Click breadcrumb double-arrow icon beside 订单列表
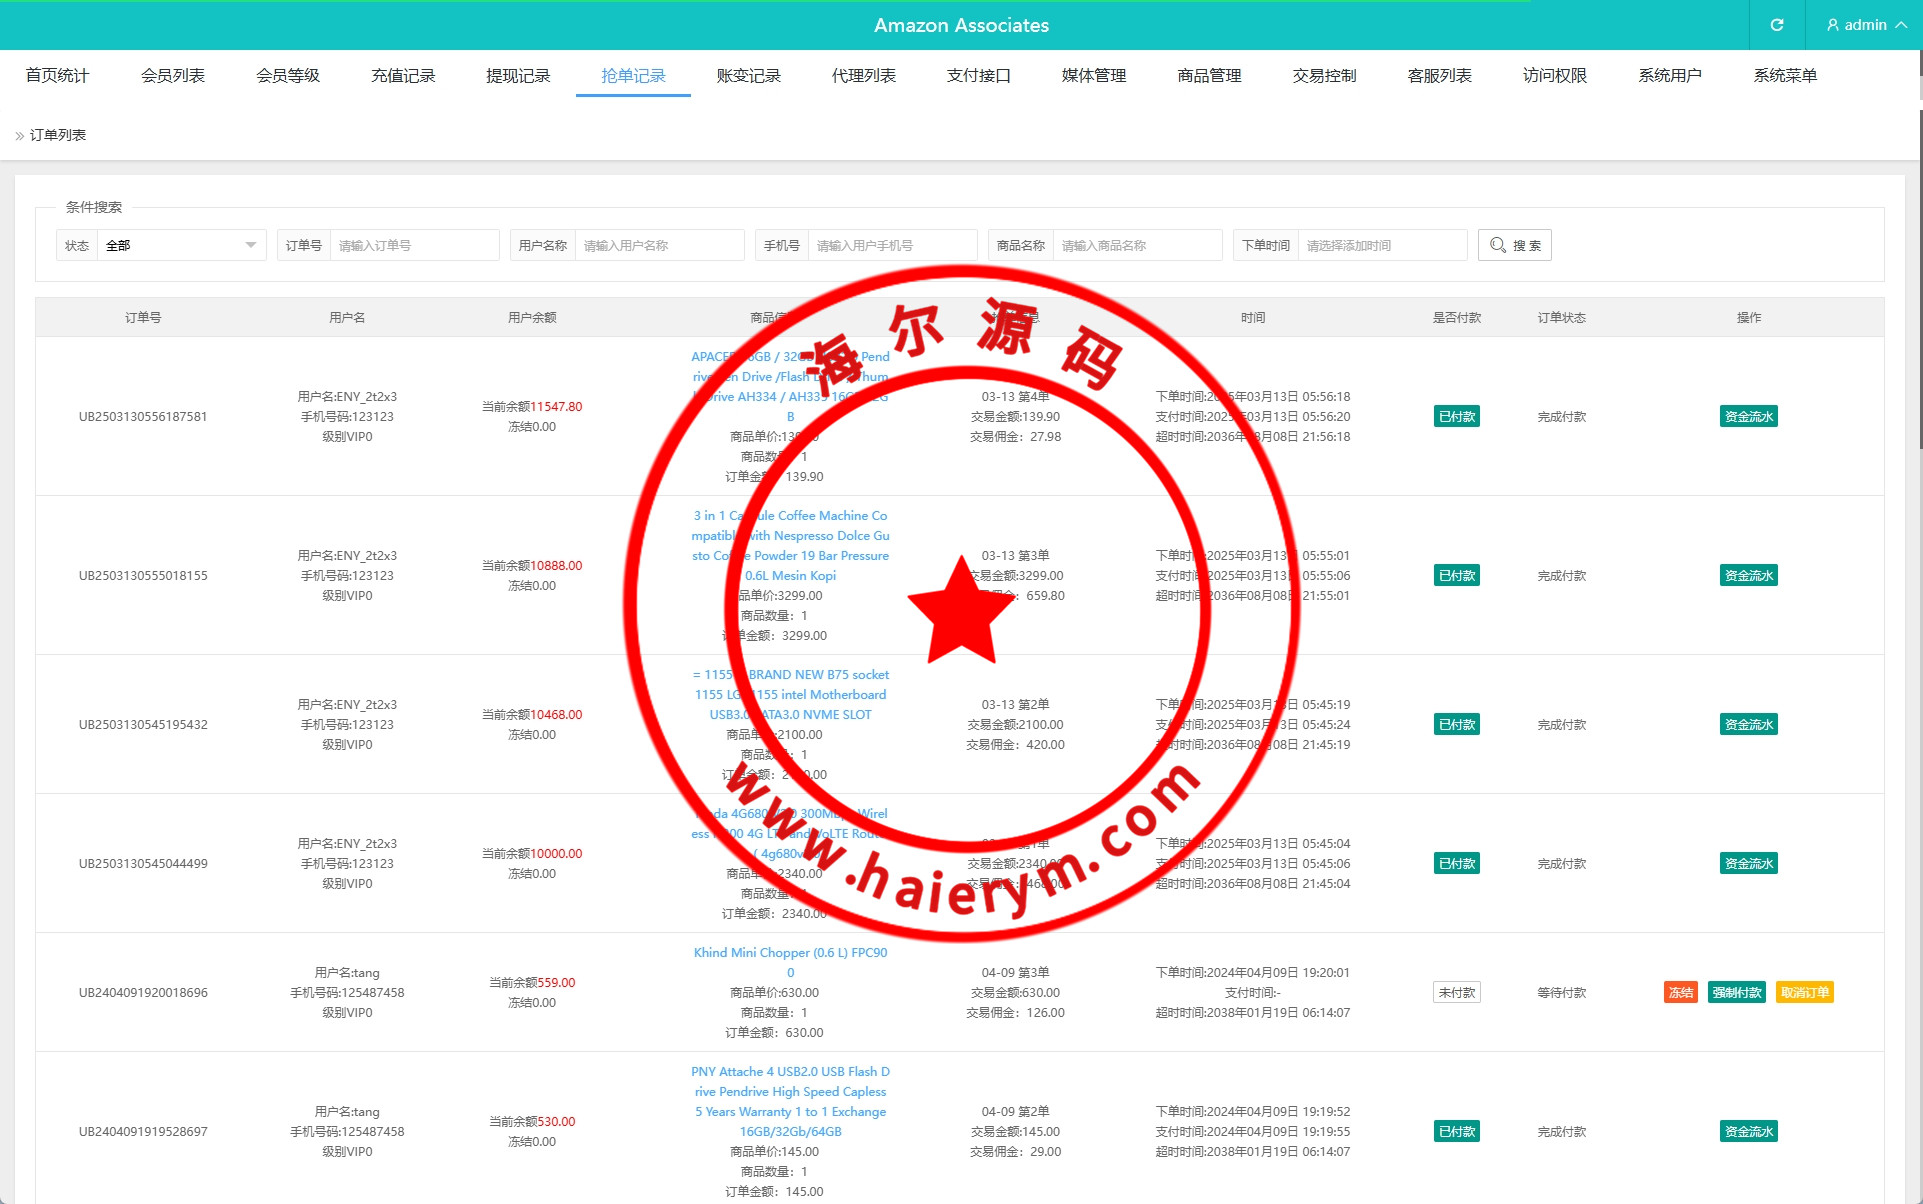 (x=19, y=136)
